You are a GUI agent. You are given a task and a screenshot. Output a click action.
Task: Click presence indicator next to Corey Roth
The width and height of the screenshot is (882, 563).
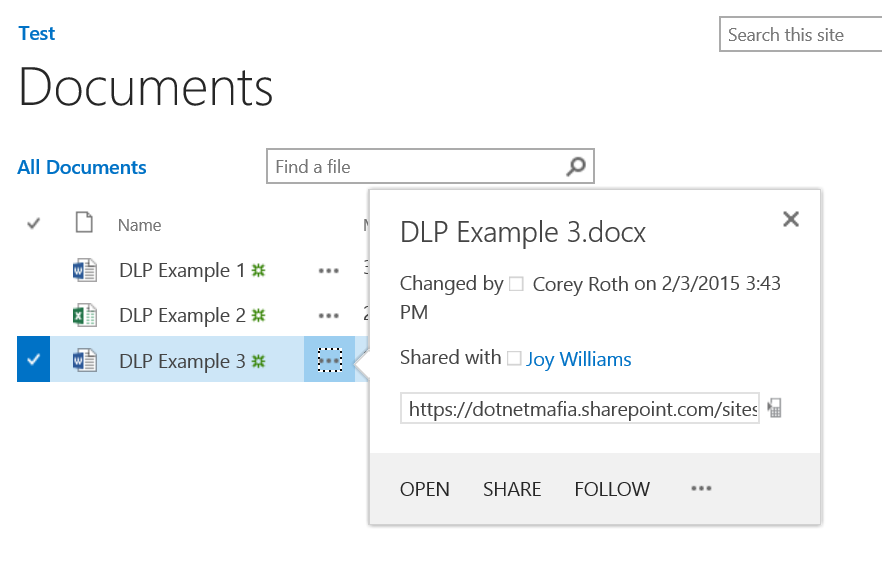(516, 284)
